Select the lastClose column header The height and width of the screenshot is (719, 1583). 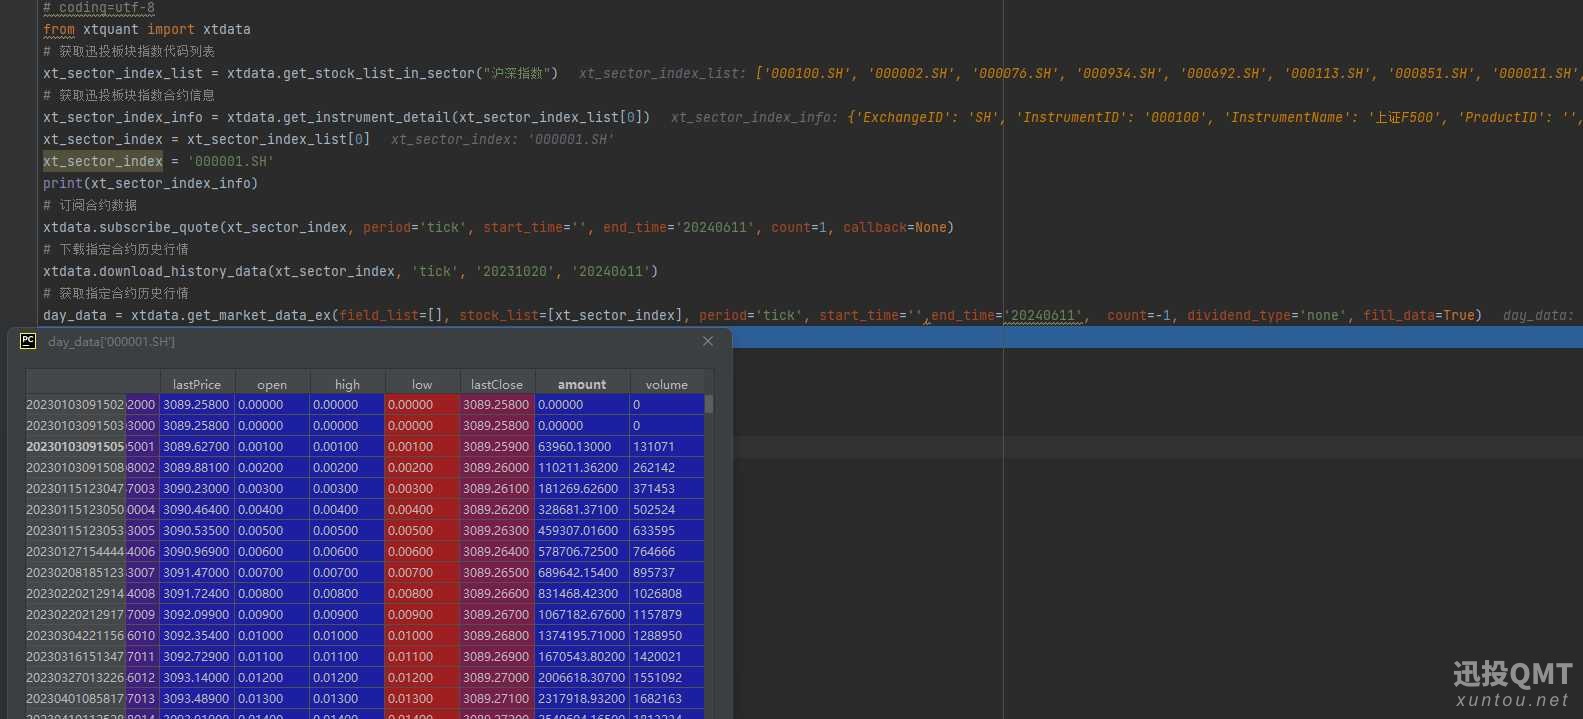497,384
